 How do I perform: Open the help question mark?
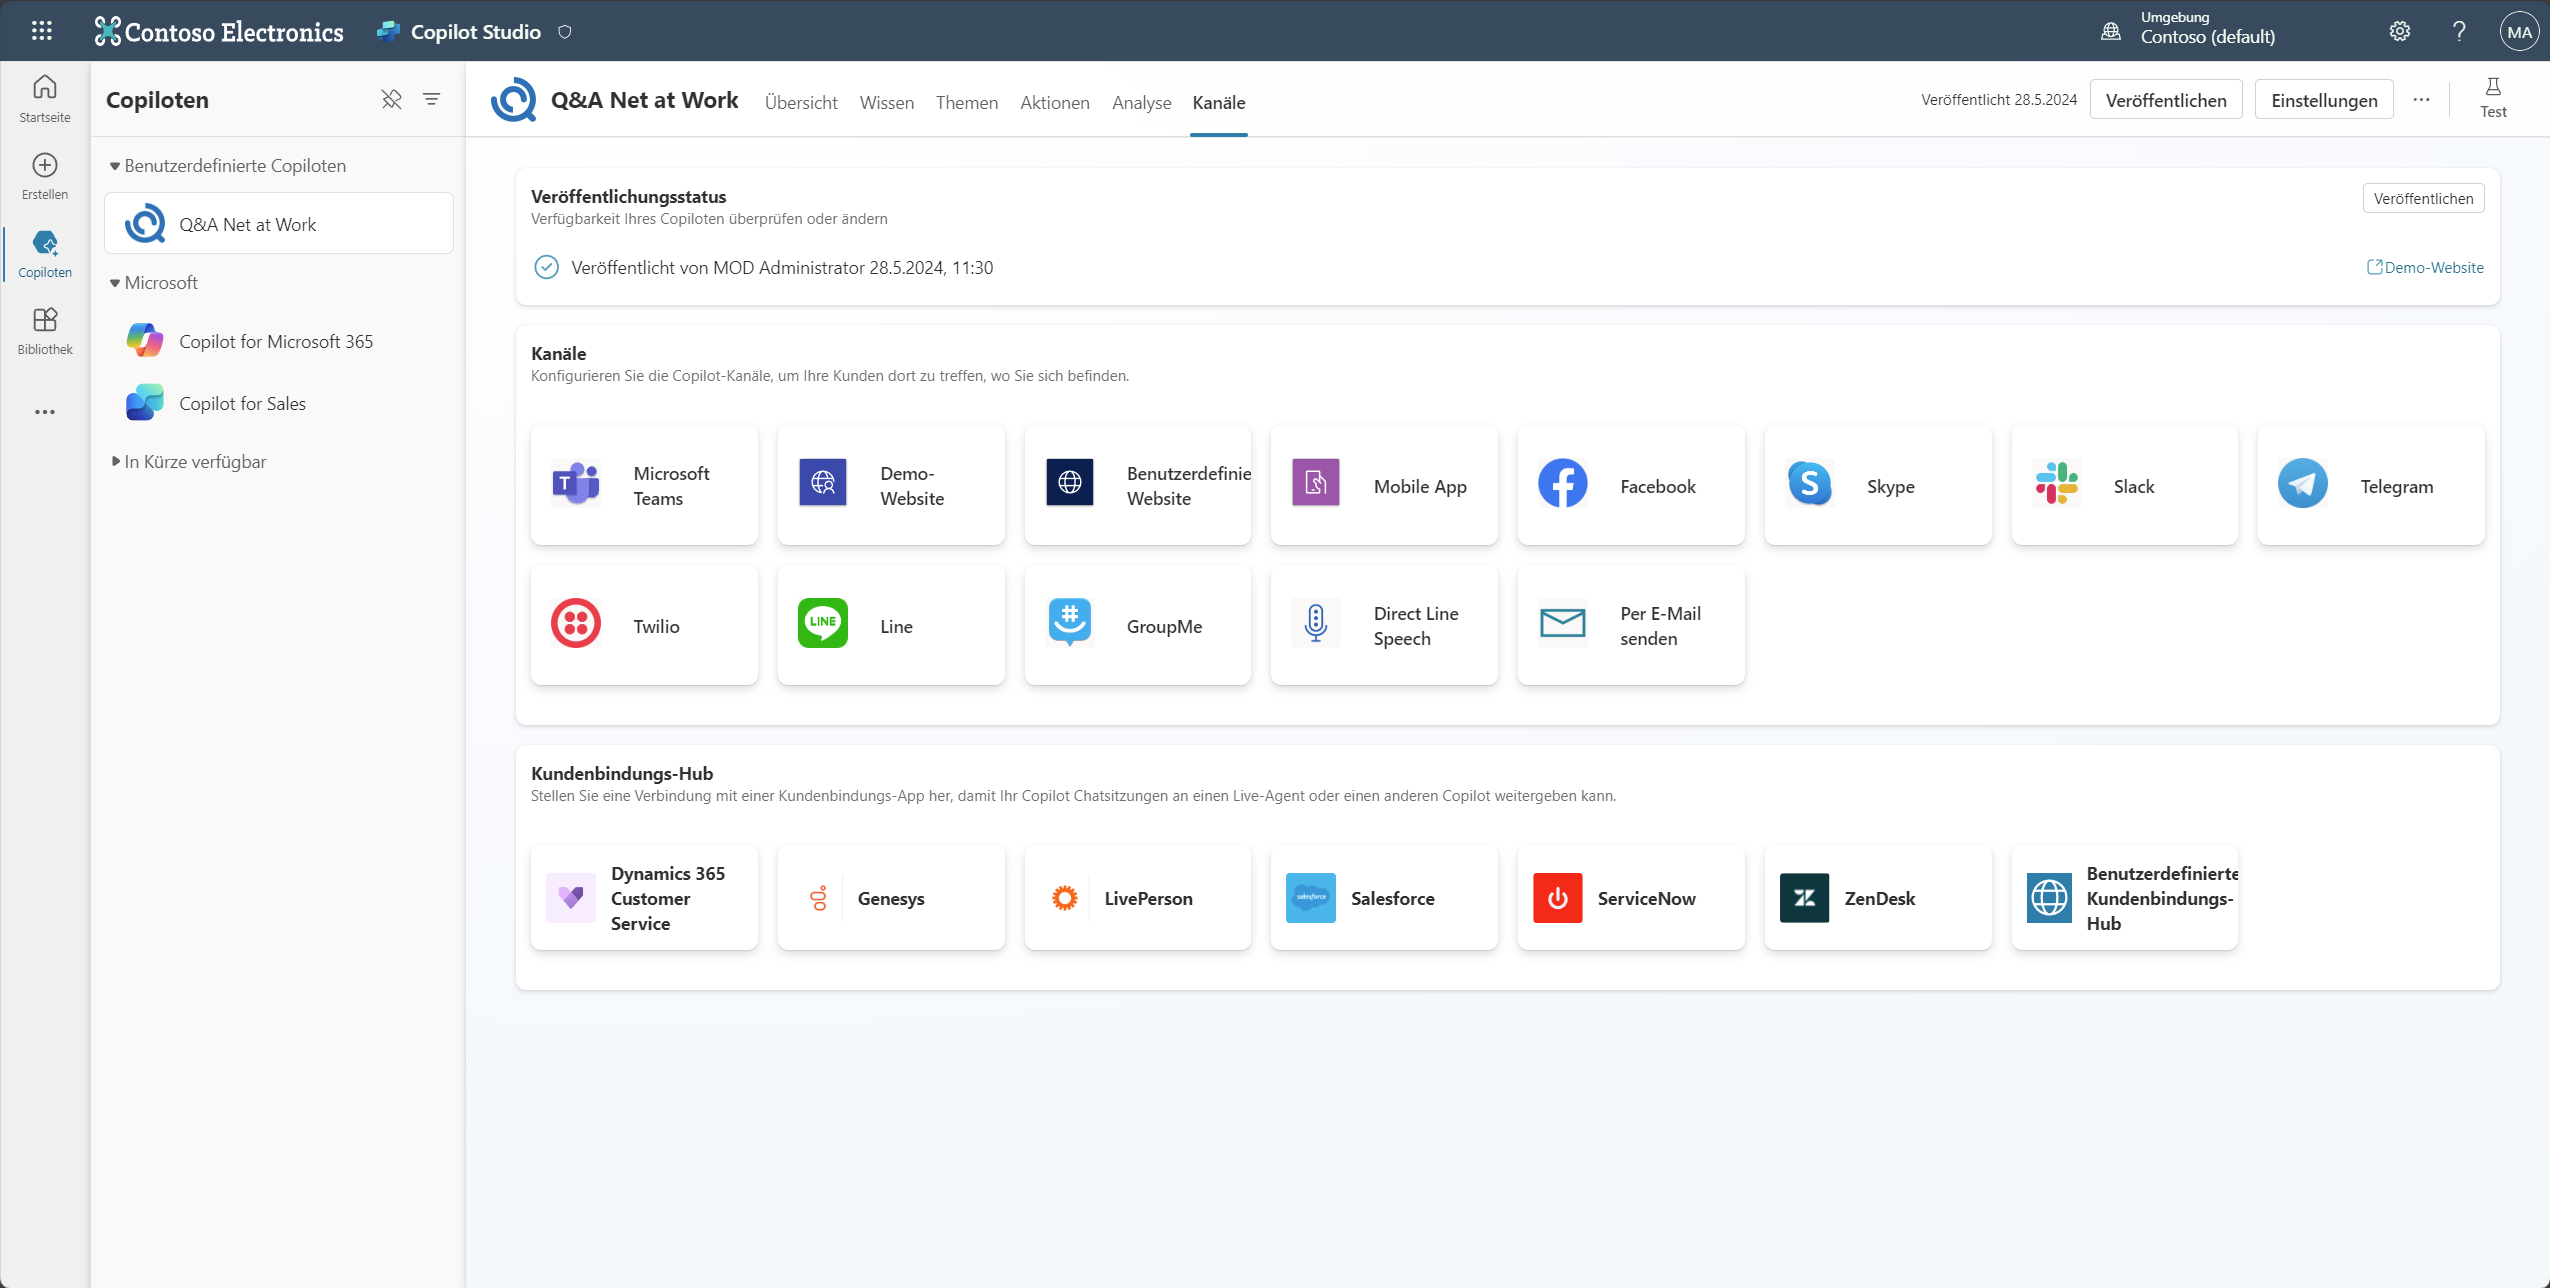2459,31
